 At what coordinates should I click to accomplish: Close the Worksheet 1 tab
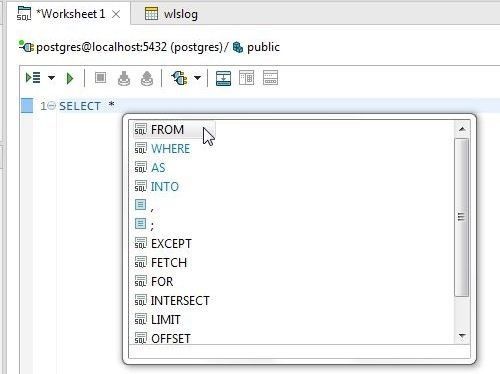pyautogui.click(x=116, y=14)
